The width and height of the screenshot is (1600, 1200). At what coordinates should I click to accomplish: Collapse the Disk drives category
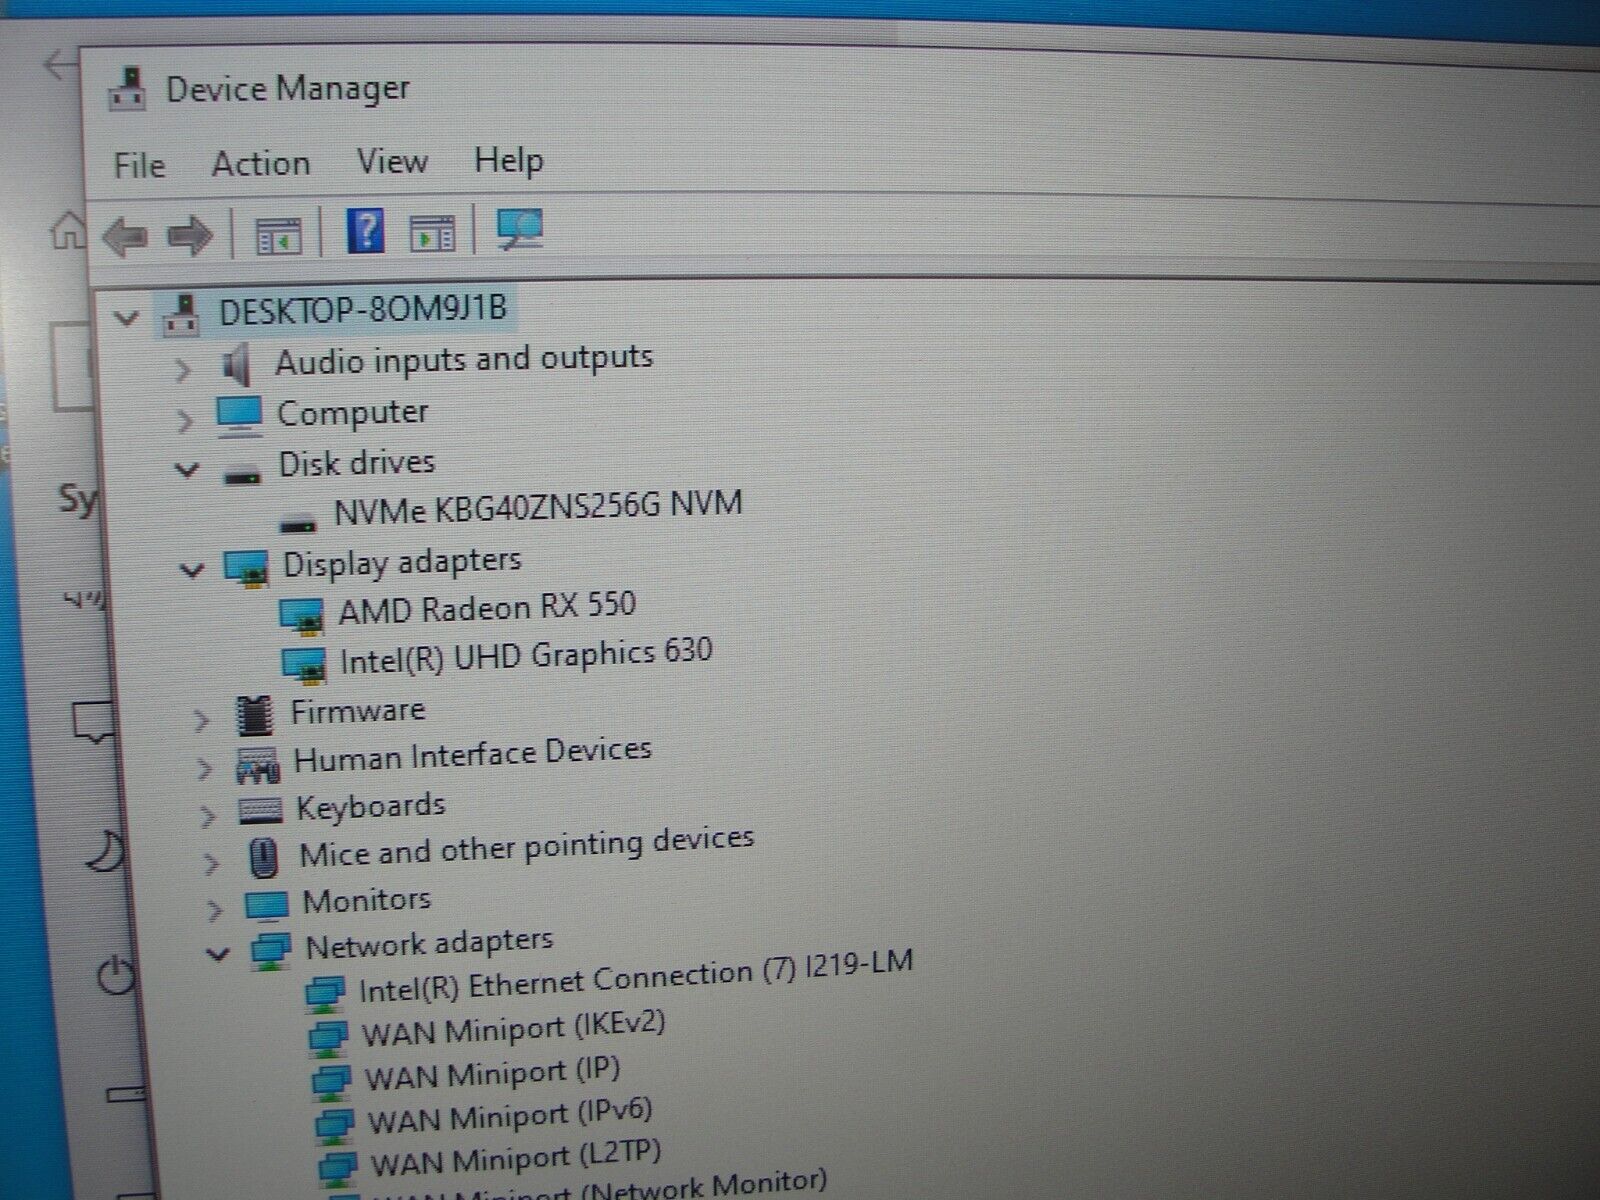pyautogui.click(x=187, y=469)
